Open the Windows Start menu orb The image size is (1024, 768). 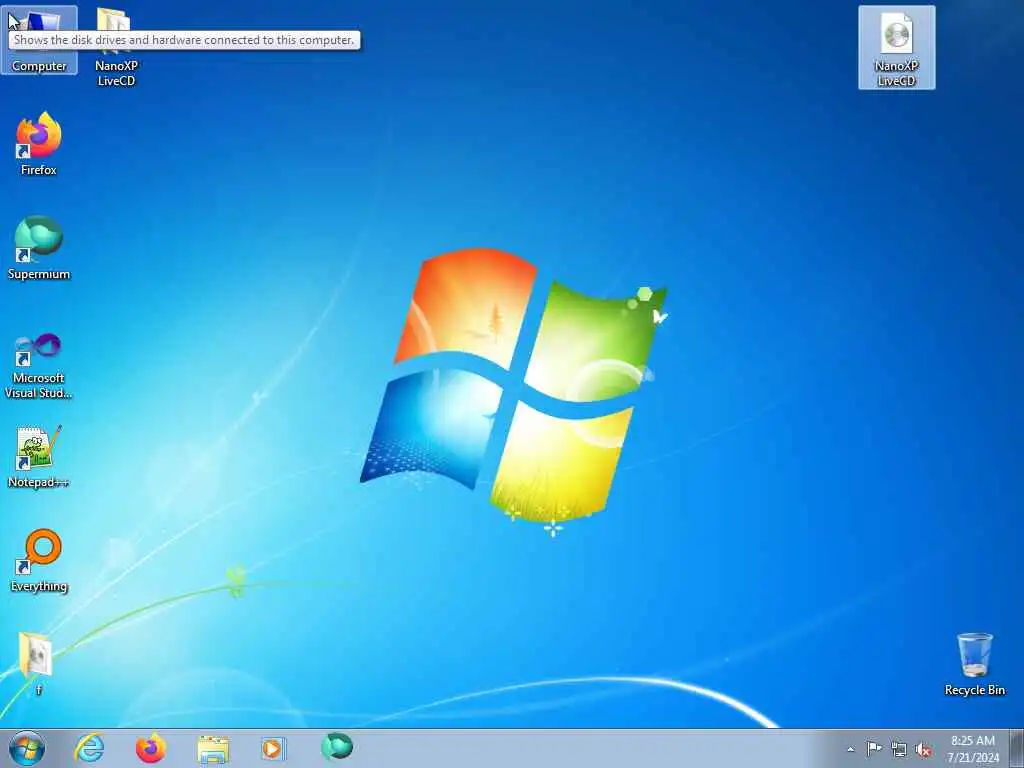pos(27,748)
